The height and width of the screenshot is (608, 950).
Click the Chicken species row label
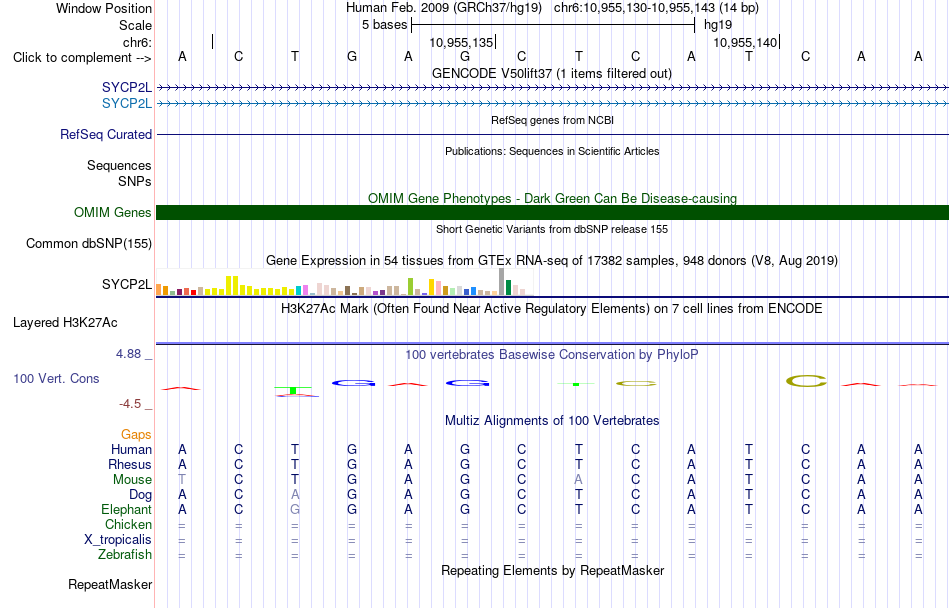point(128,524)
